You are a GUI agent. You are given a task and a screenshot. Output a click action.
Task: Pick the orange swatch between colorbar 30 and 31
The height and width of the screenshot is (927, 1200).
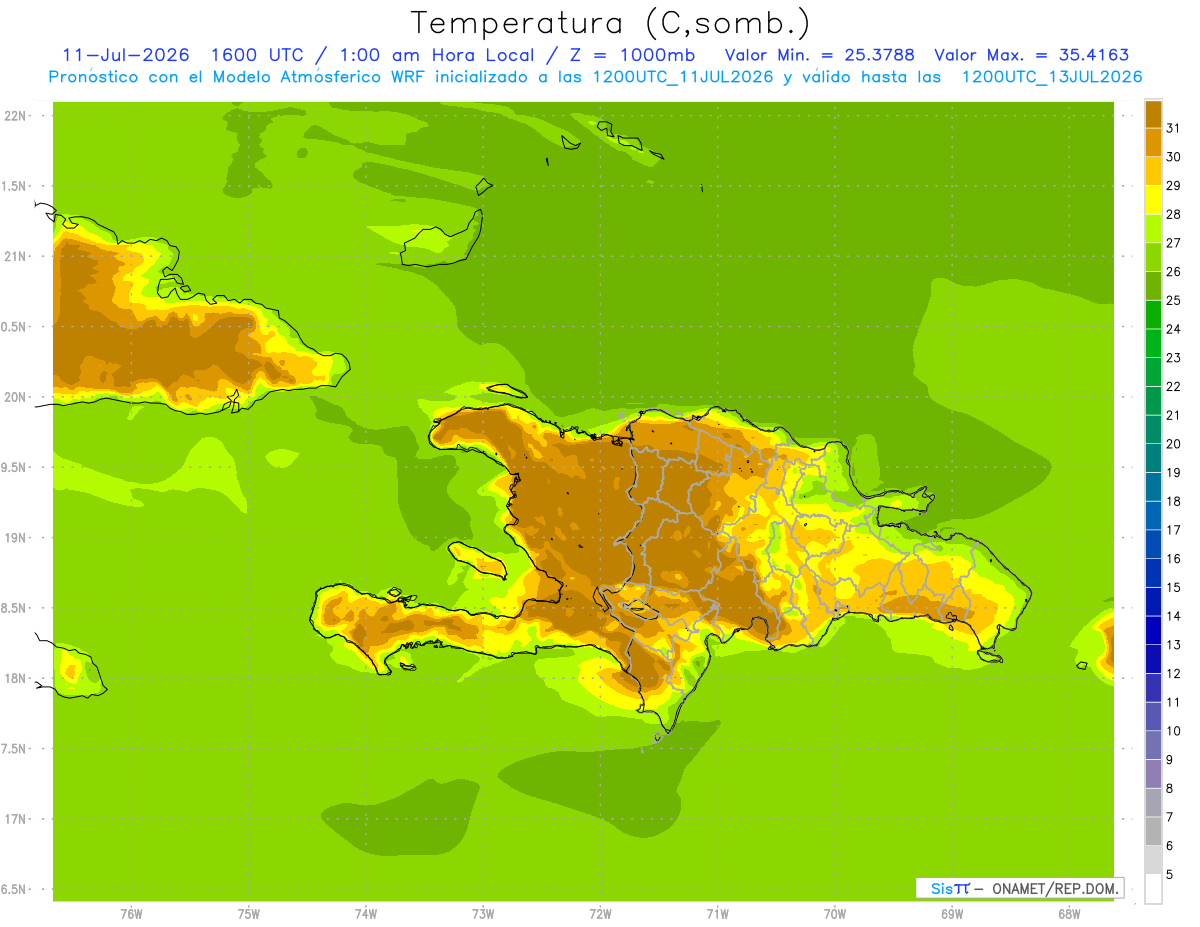click(x=1154, y=142)
